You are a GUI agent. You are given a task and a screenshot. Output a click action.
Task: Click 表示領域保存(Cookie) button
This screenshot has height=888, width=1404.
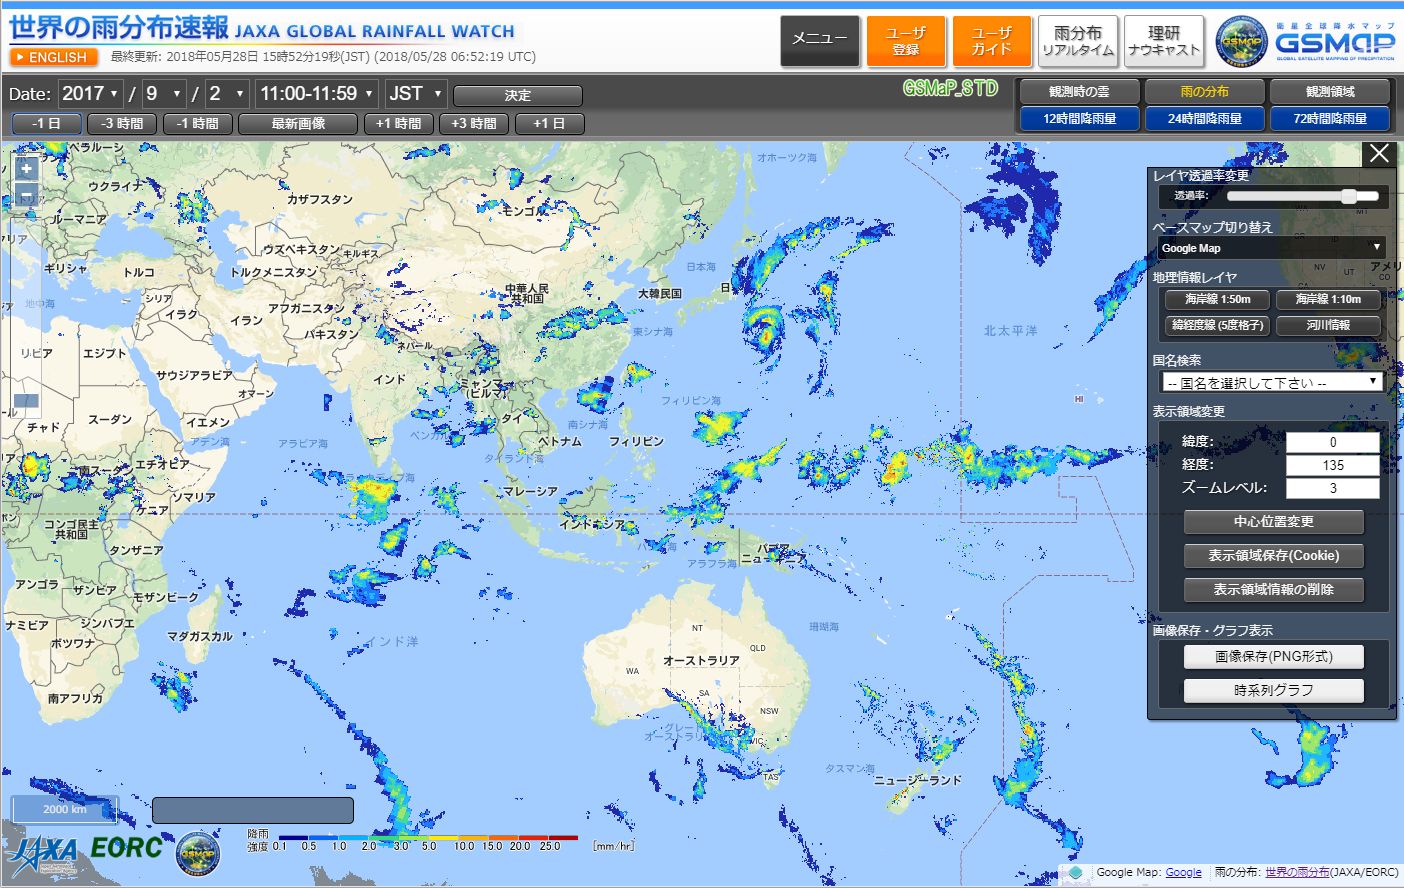coord(1273,556)
